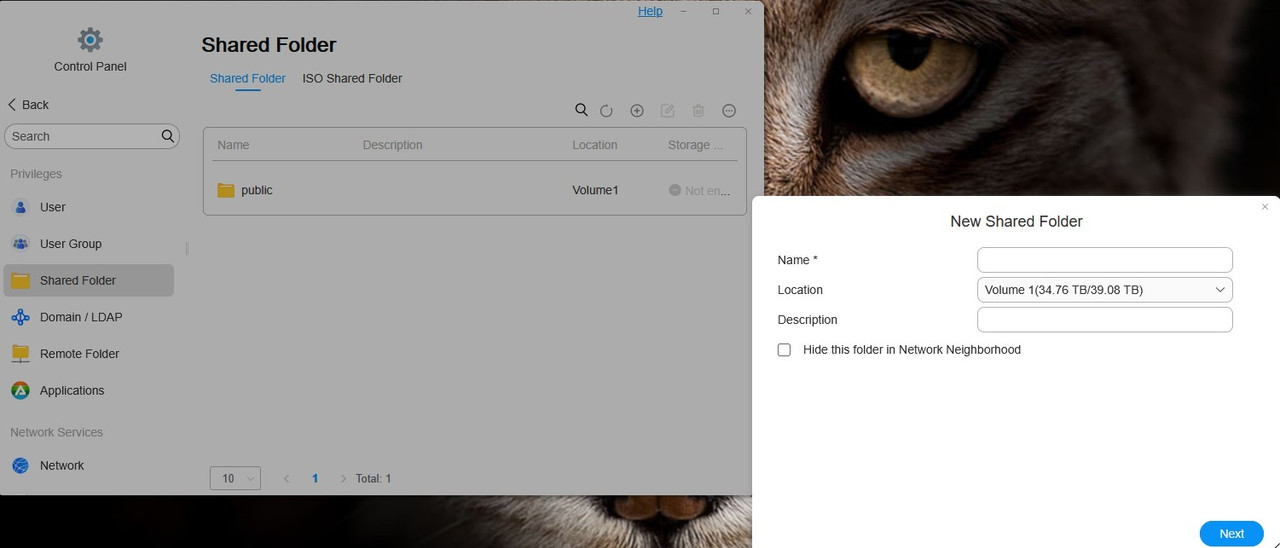
Task: Focus the sidebar Search field
Action: (92, 136)
